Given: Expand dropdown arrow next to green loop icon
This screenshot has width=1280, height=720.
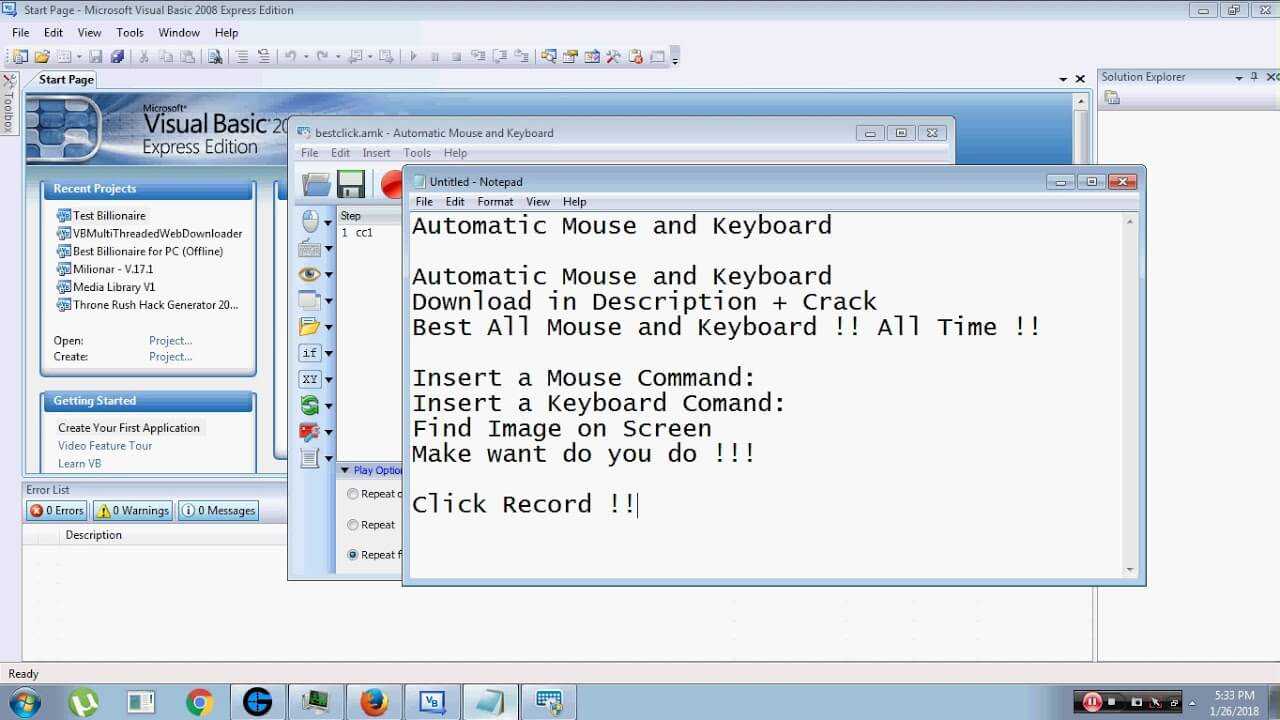Looking at the screenshot, I should (328, 406).
